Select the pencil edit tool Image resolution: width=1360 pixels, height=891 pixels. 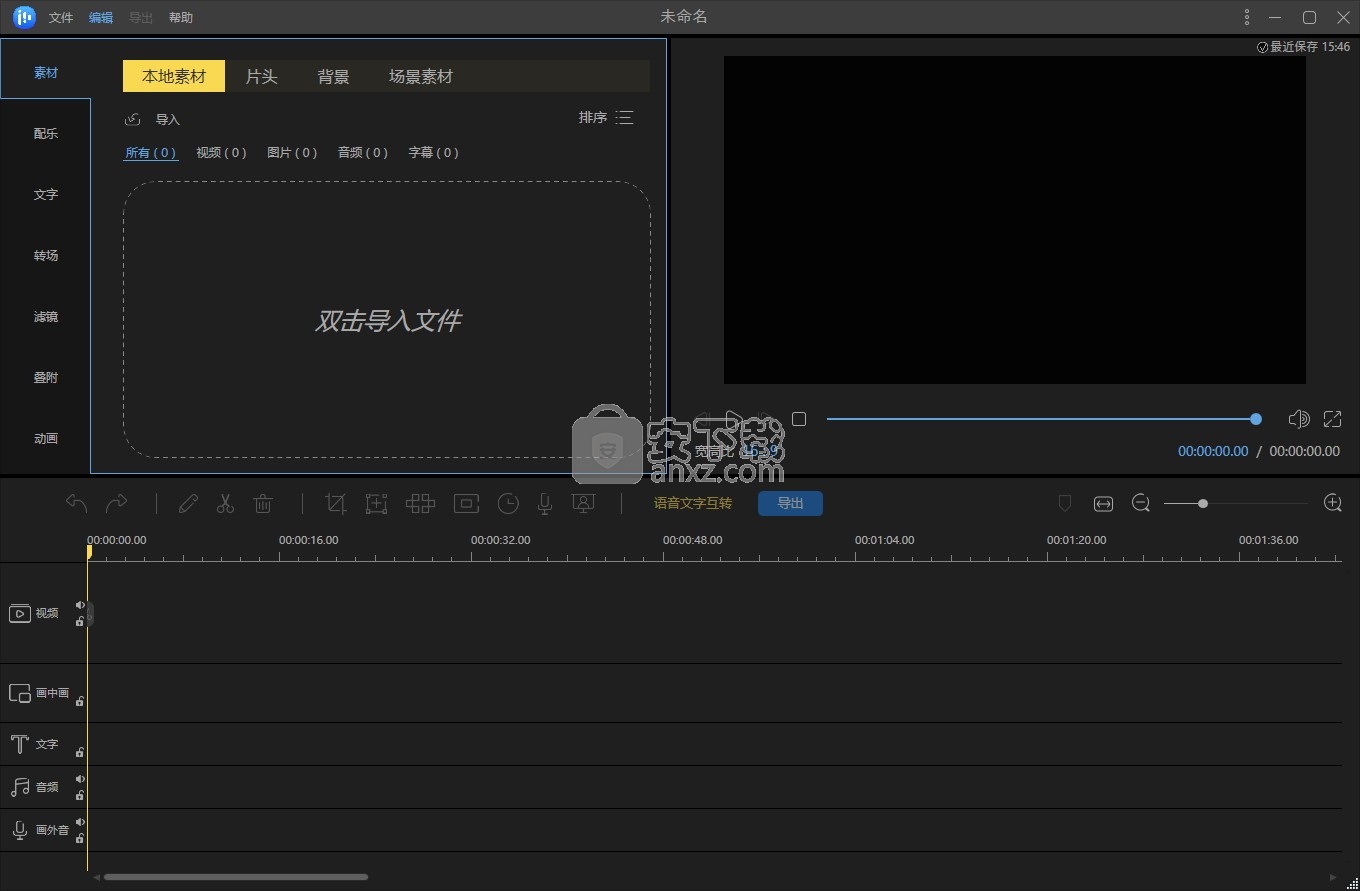click(x=188, y=504)
